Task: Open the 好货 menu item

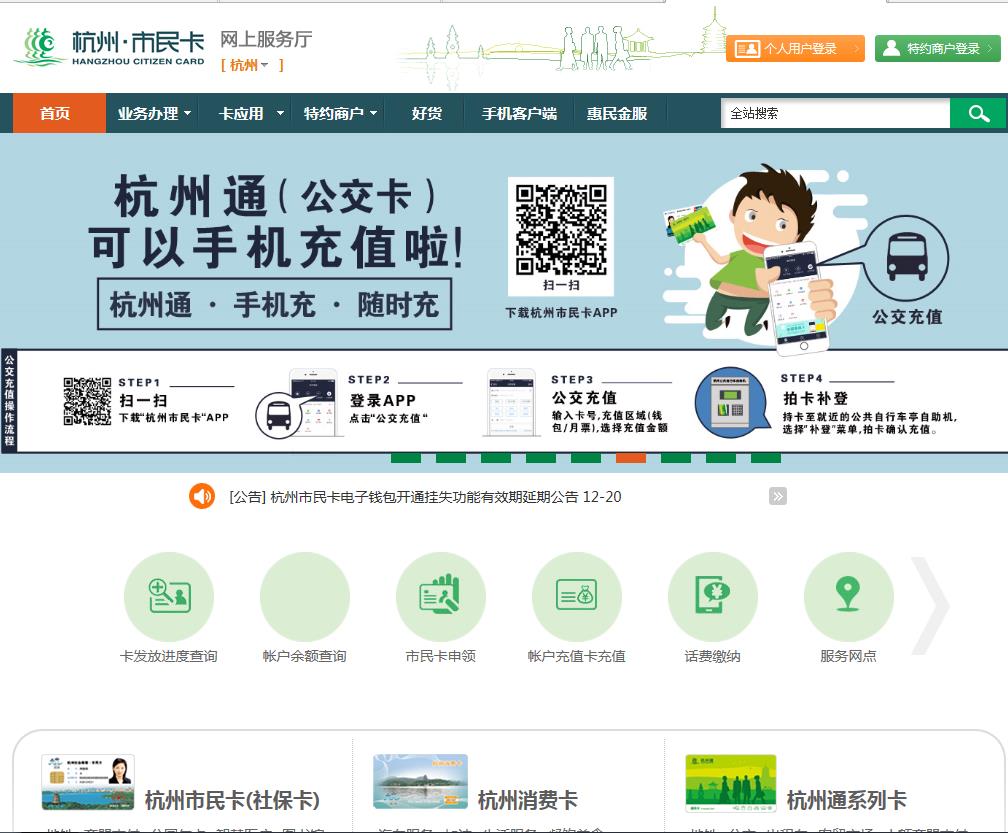Action: 427,113
